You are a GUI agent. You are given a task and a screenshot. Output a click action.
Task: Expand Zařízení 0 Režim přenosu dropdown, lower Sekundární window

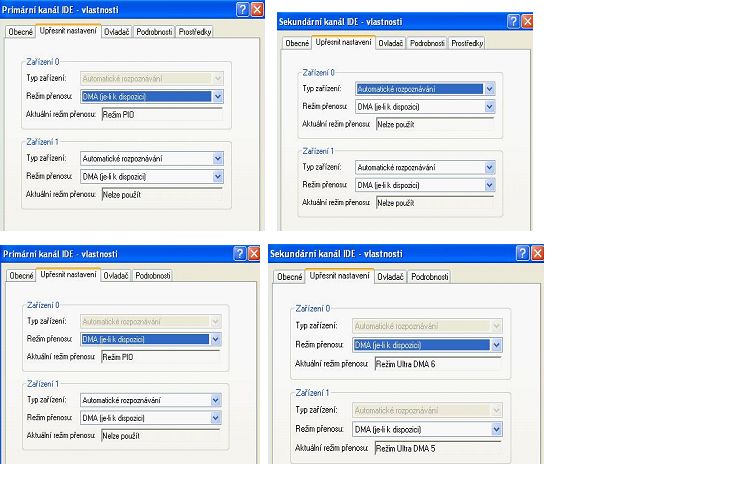coord(496,345)
